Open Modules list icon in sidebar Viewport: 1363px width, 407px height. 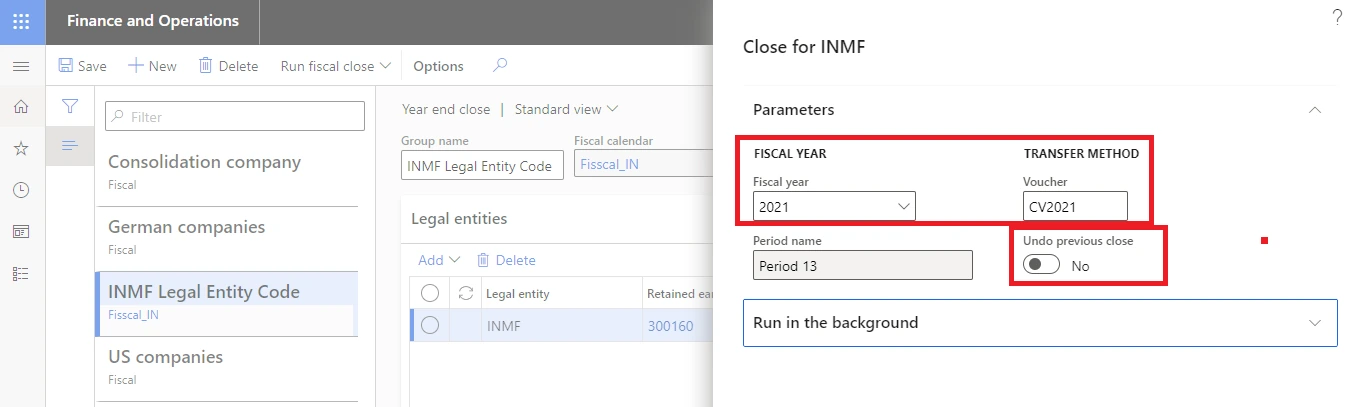coord(21,273)
